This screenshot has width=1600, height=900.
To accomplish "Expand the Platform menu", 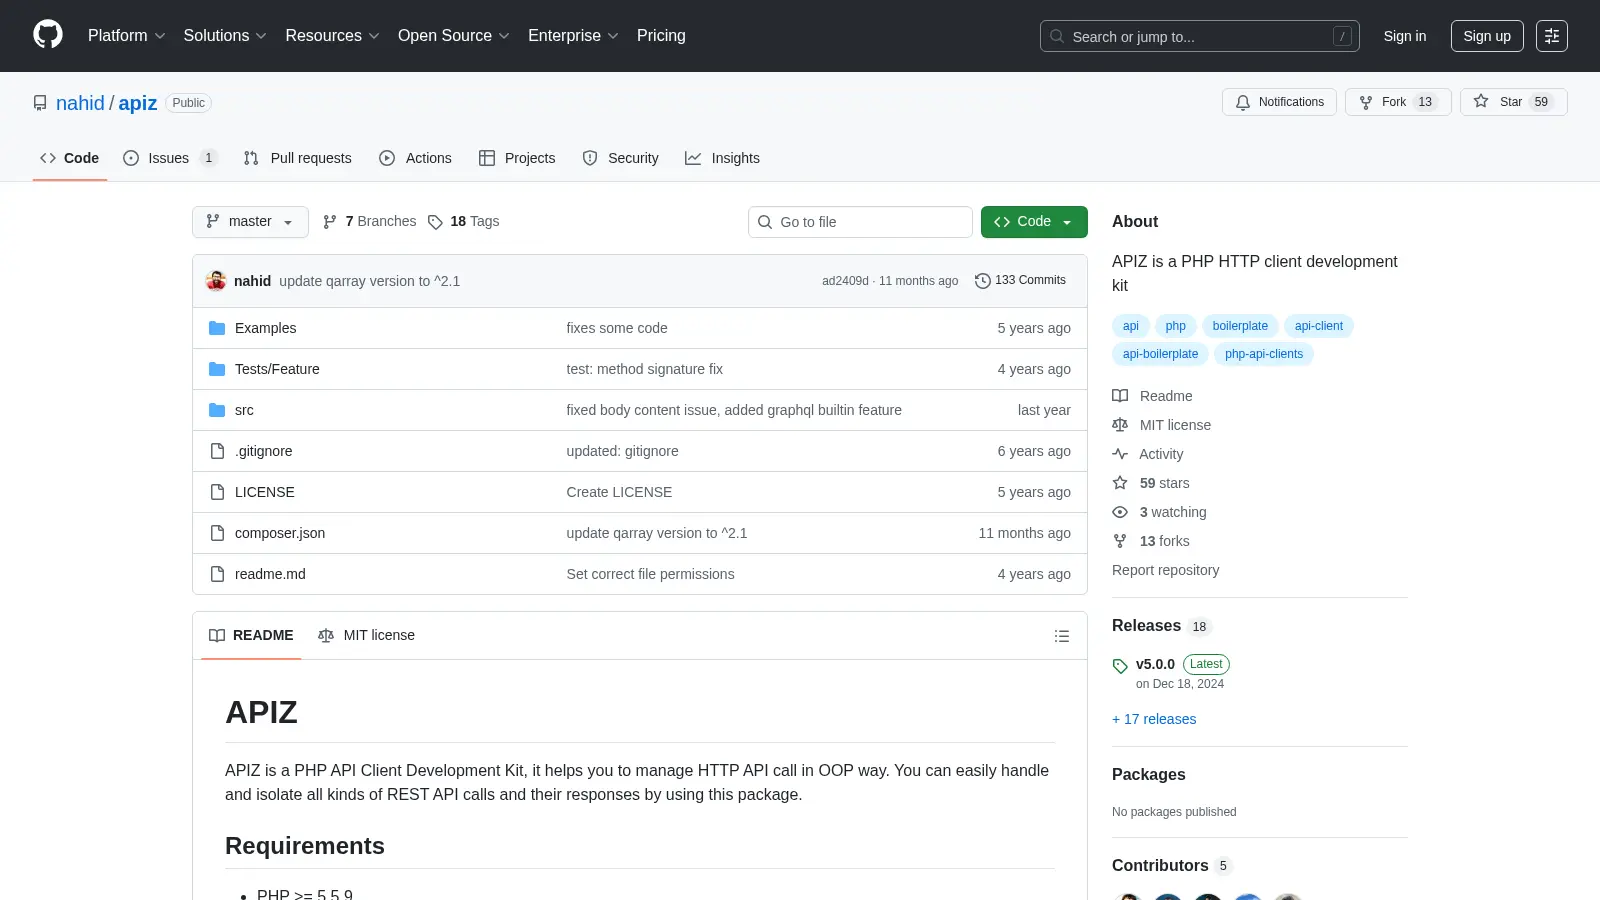I will pyautogui.click(x=126, y=36).
